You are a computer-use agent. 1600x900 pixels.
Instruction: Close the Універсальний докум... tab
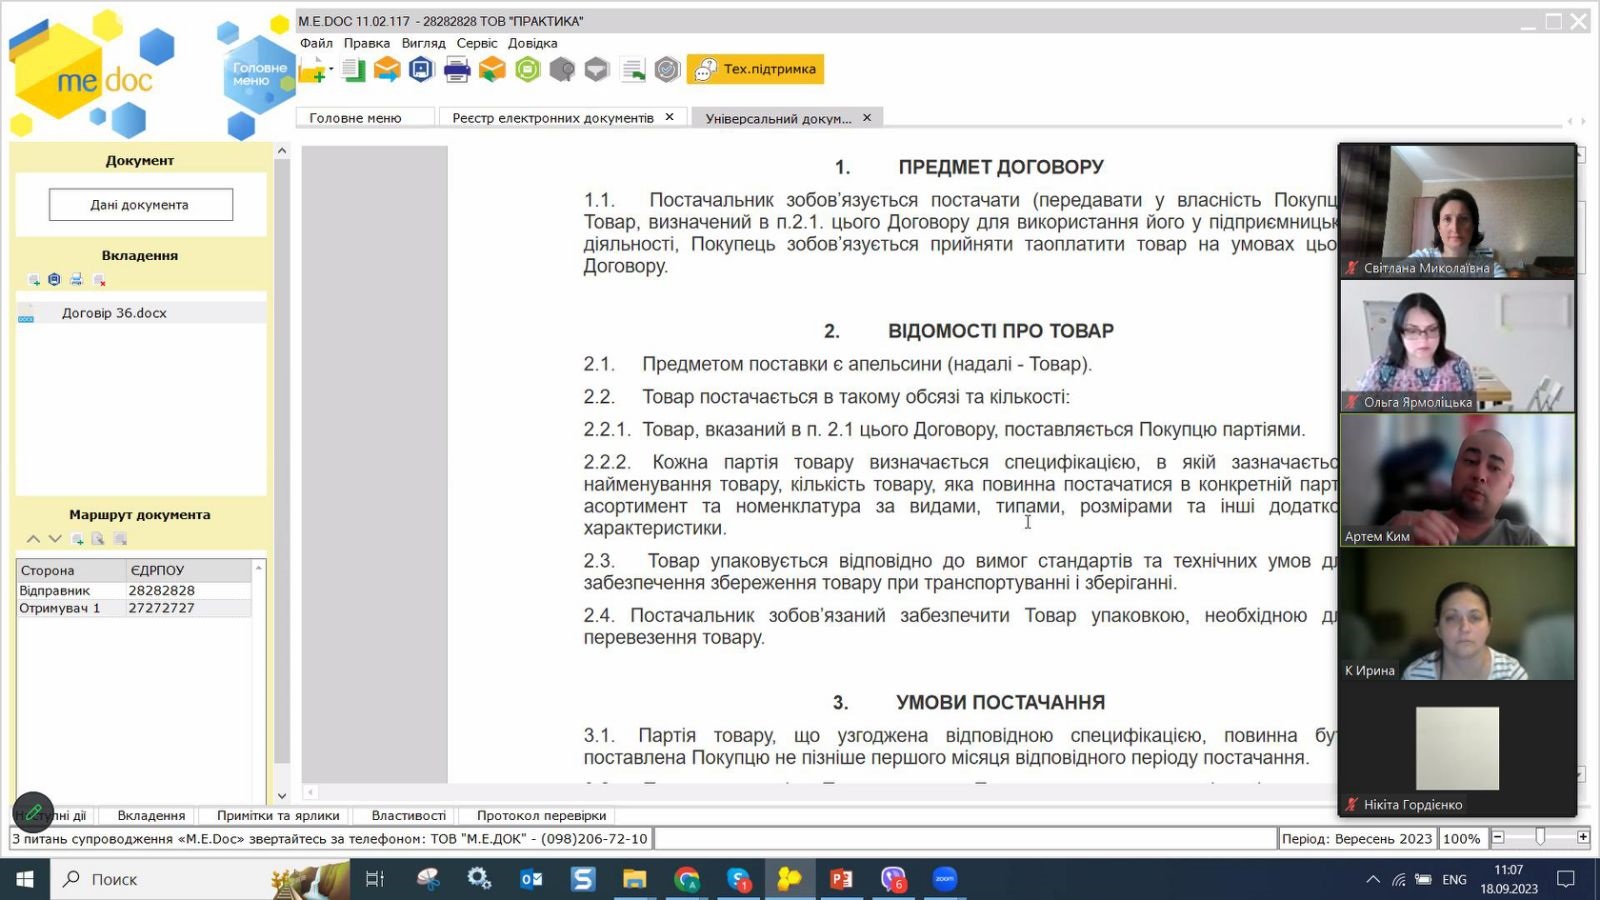[x=867, y=117]
